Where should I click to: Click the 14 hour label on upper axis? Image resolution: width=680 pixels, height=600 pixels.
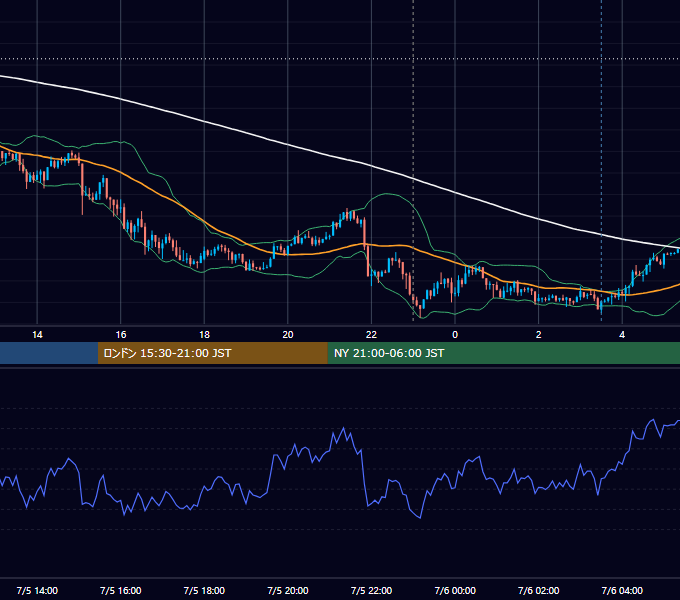37,335
